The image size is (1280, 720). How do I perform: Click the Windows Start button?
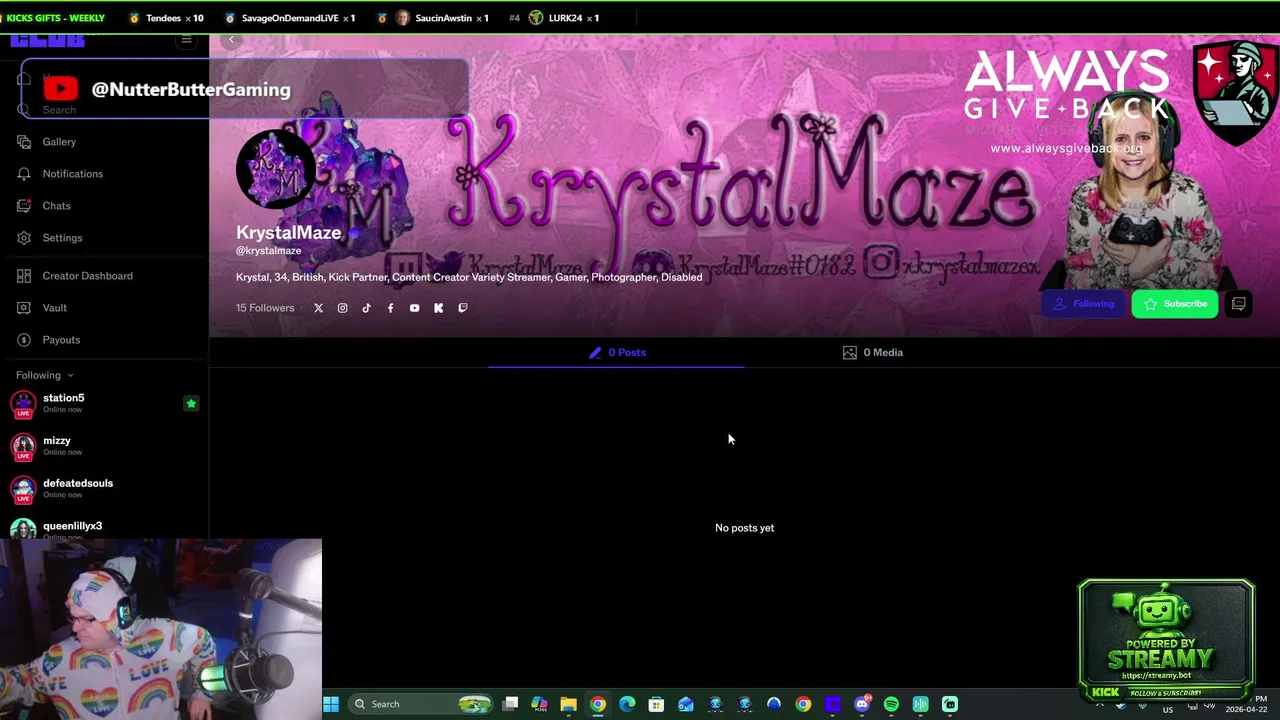[331, 704]
